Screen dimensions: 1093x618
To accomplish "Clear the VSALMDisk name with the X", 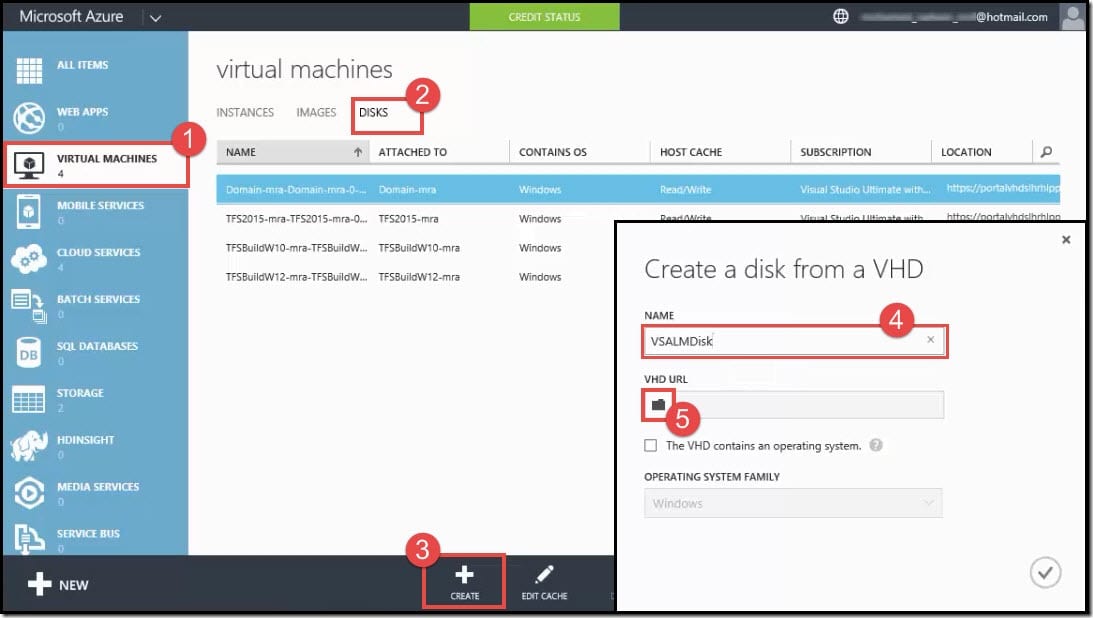I will pyautogui.click(x=930, y=341).
